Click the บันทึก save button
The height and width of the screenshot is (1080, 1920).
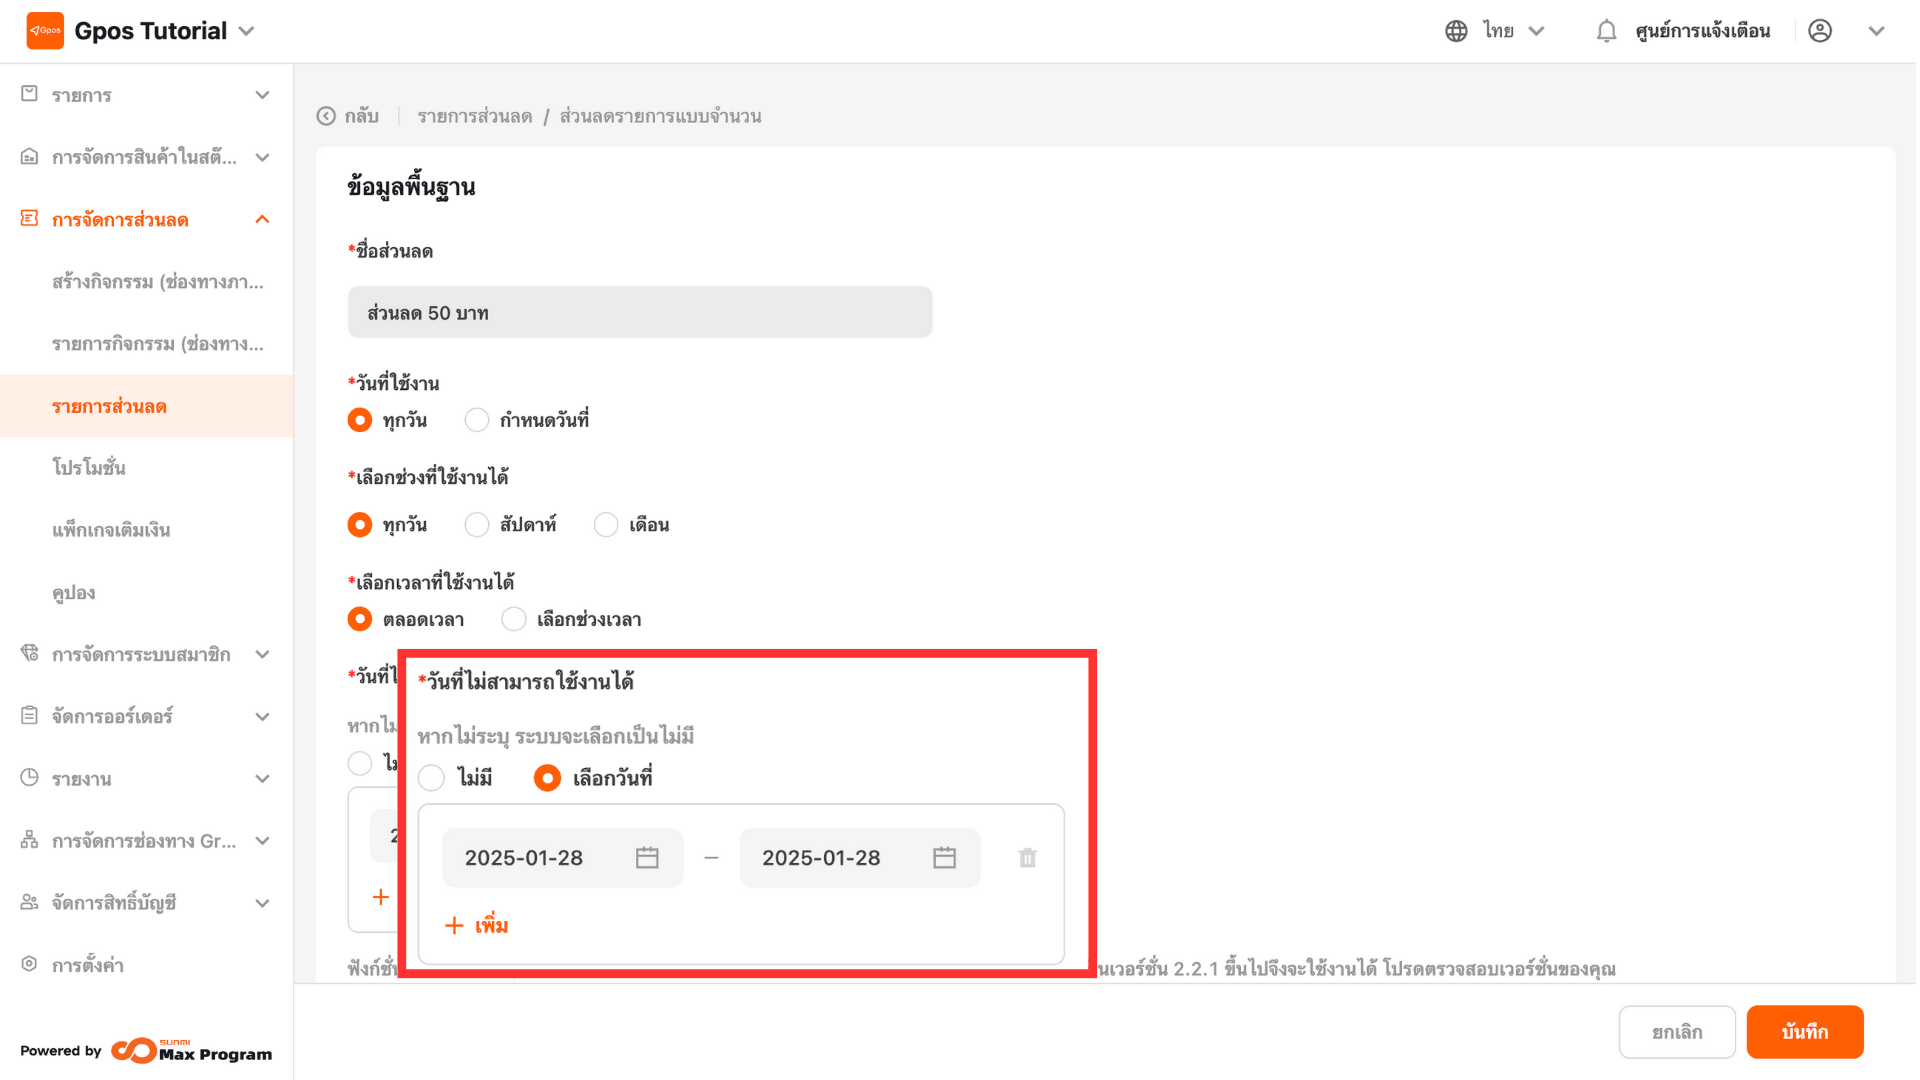point(1804,1032)
